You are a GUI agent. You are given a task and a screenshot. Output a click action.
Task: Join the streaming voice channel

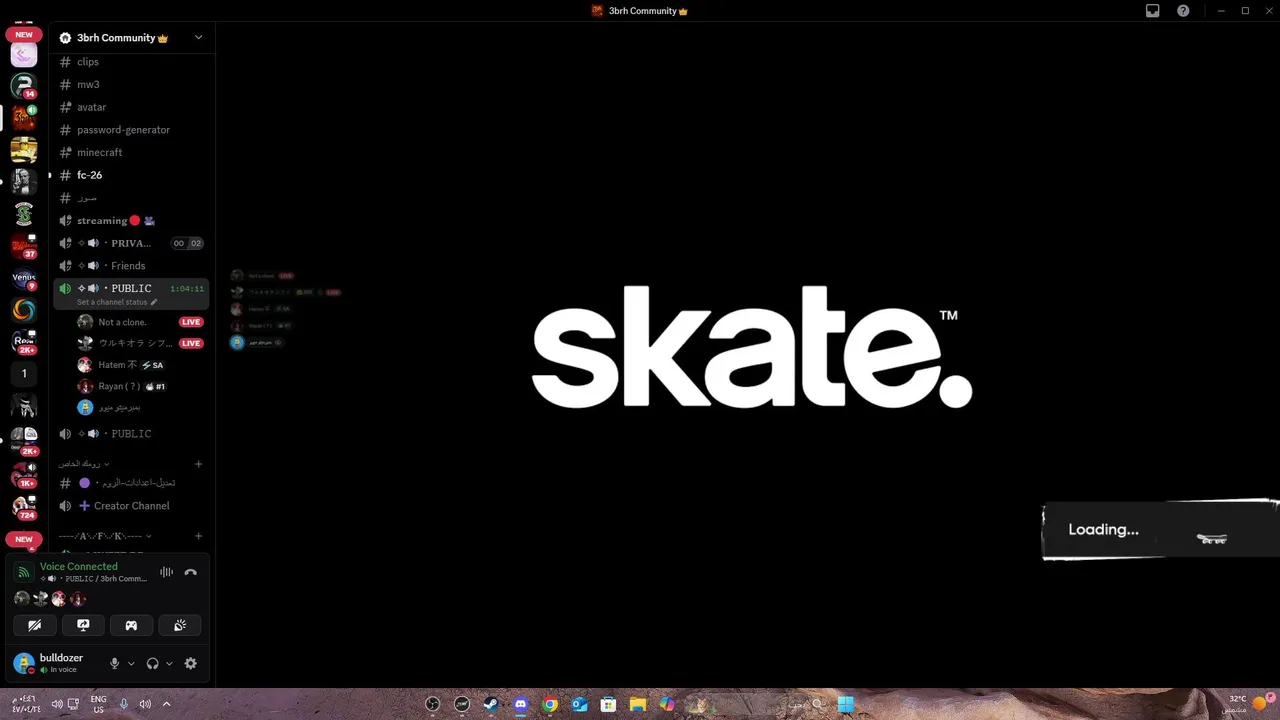pos(131,220)
